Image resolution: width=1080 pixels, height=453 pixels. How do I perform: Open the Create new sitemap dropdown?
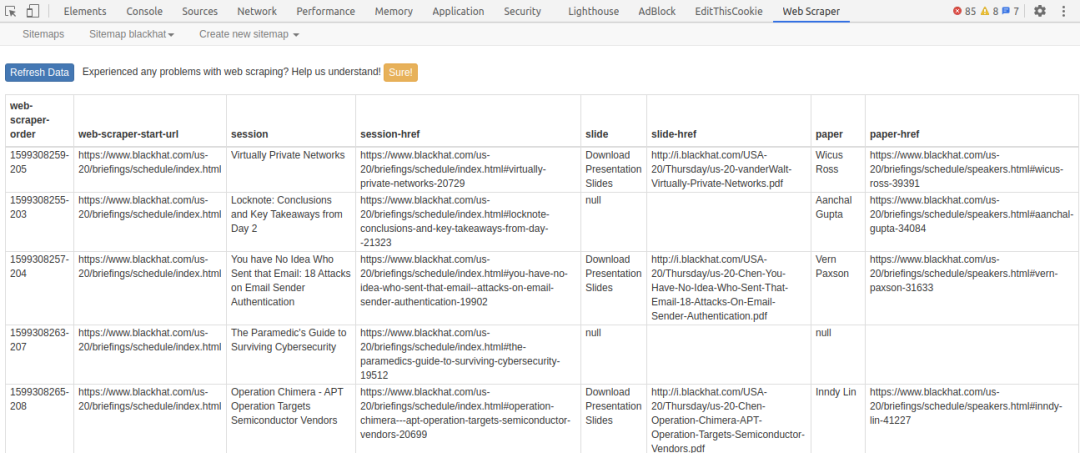click(249, 34)
